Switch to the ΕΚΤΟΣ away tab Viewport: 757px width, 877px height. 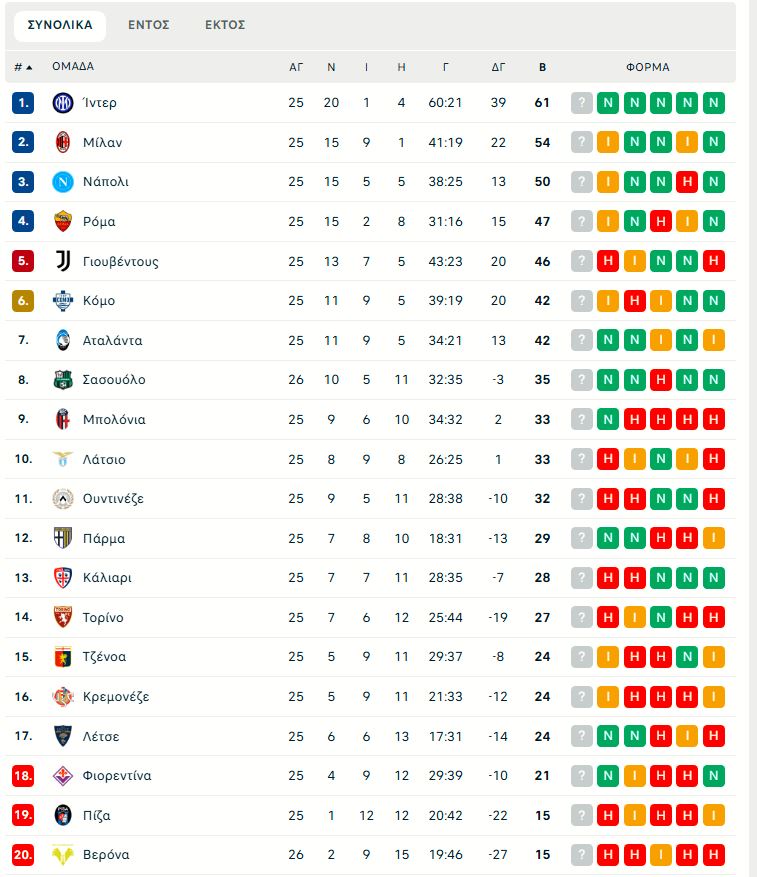point(225,25)
